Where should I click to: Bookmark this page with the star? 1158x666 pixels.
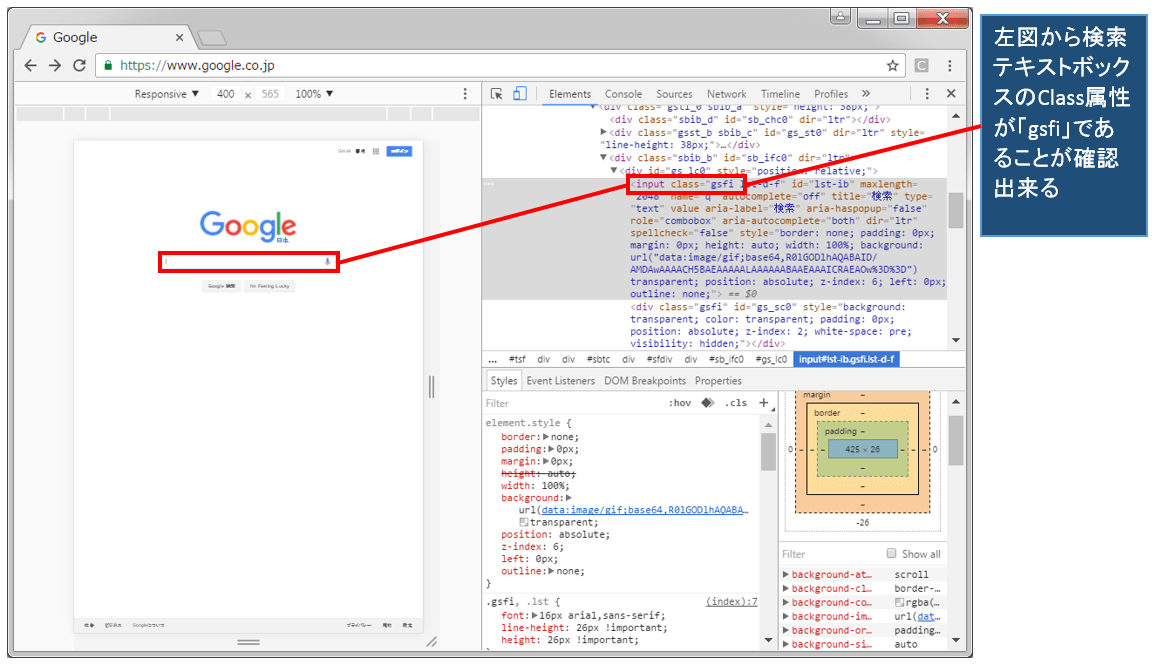pos(892,66)
